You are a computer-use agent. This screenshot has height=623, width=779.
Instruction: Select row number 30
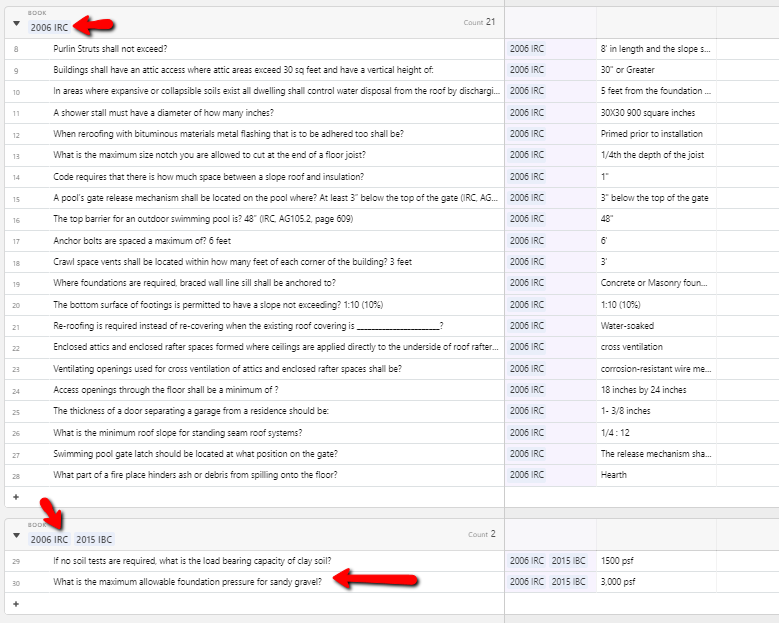click(x=16, y=583)
